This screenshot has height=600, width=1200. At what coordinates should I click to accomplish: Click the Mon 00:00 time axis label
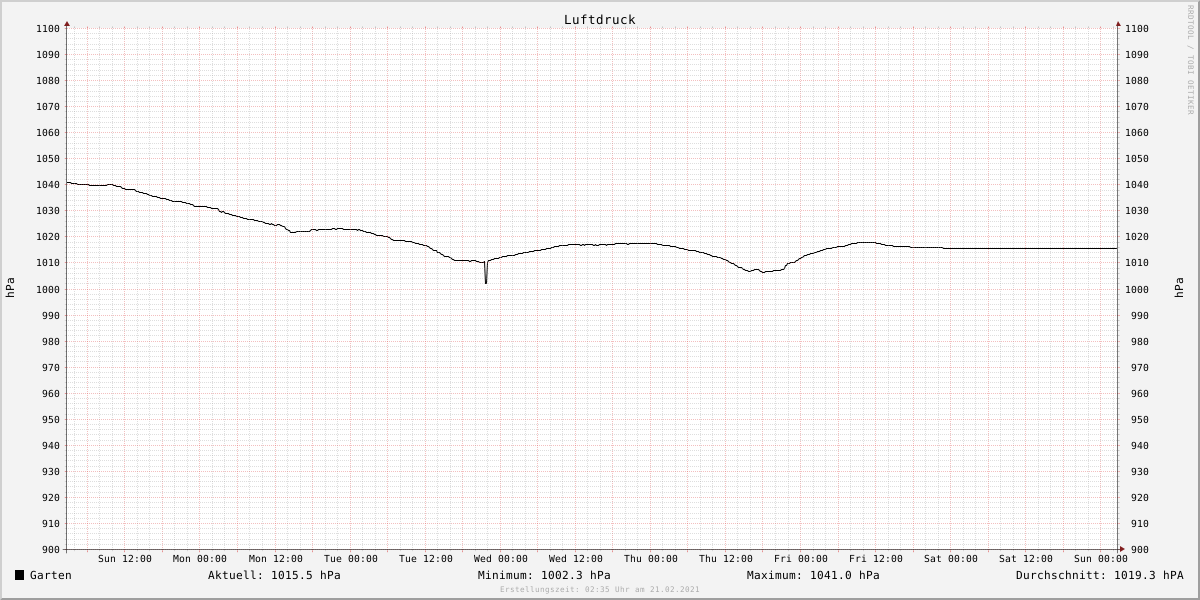point(200,559)
